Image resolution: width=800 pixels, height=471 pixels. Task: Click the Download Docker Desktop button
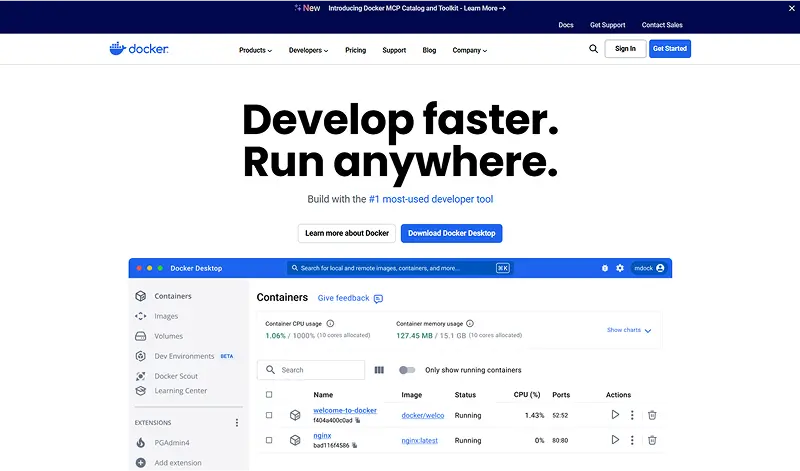[x=452, y=233]
